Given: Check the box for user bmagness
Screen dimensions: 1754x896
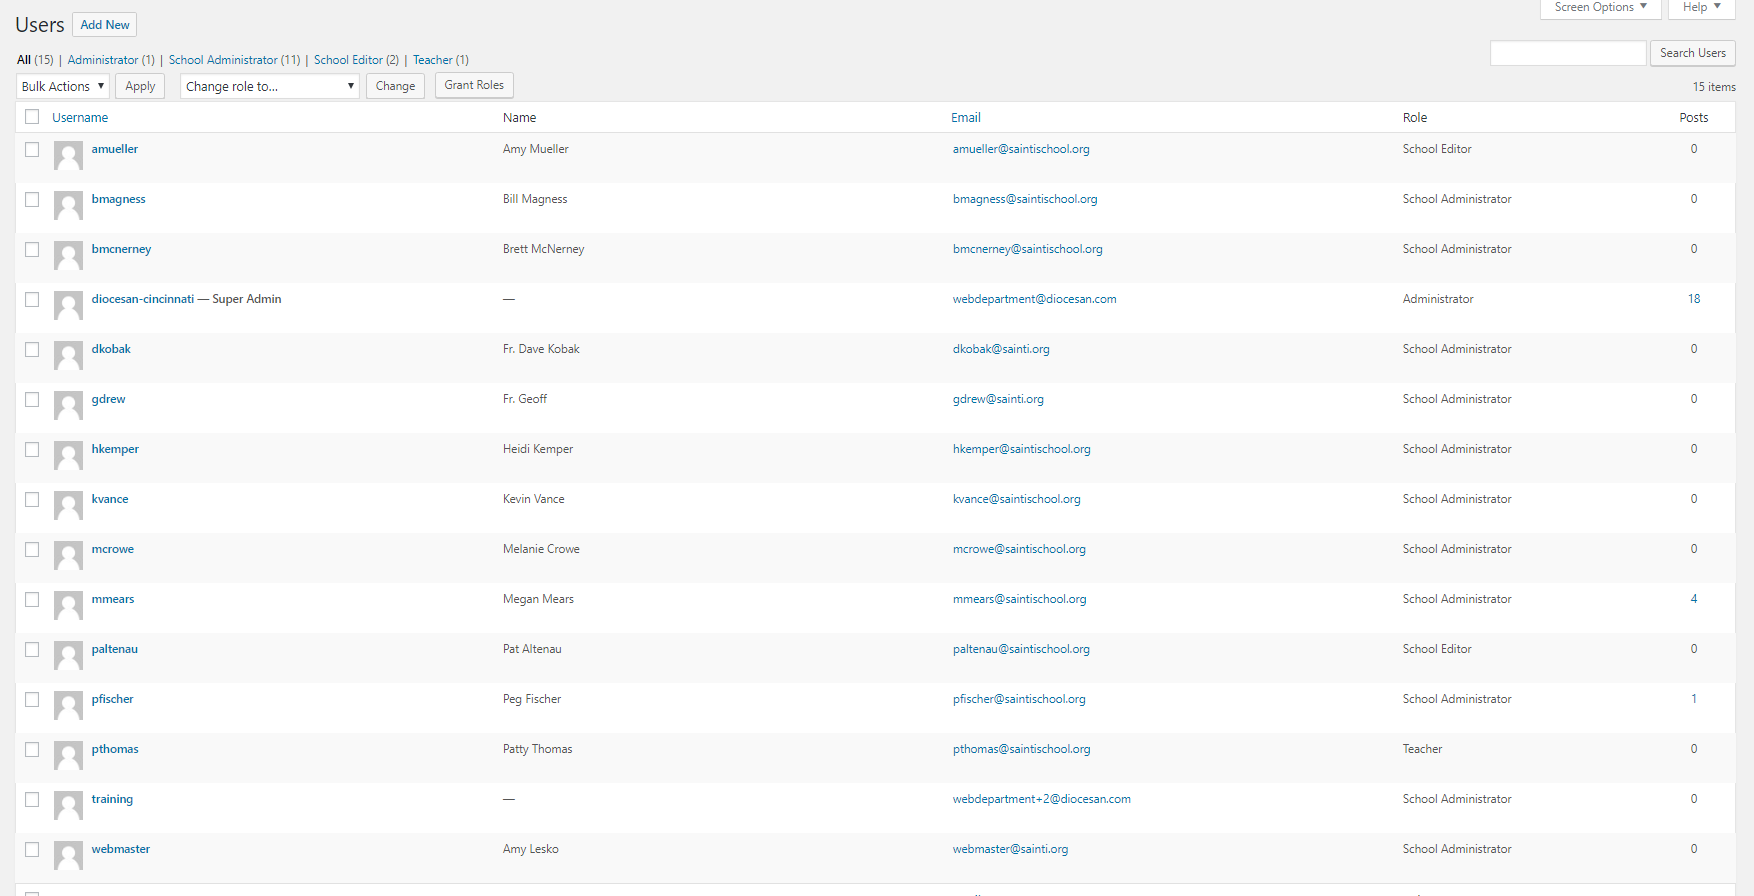Looking at the screenshot, I should click(x=32, y=199).
